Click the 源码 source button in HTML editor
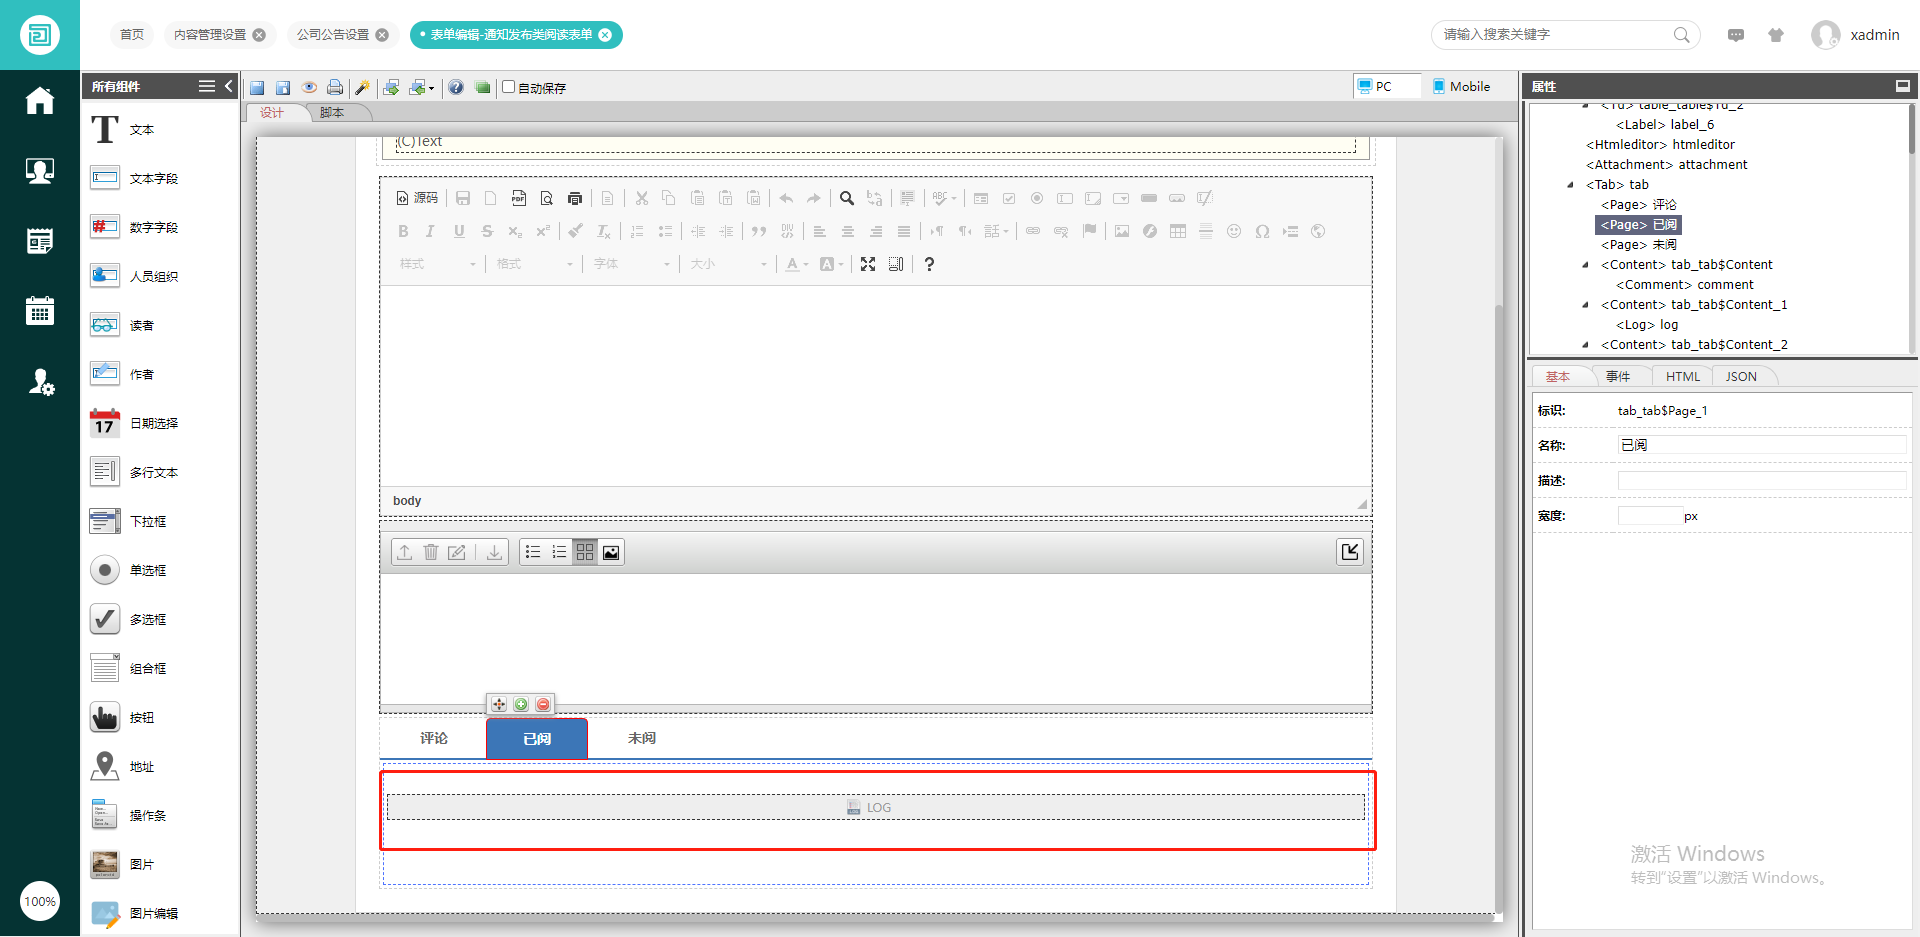1920x937 pixels. pos(418,198)
